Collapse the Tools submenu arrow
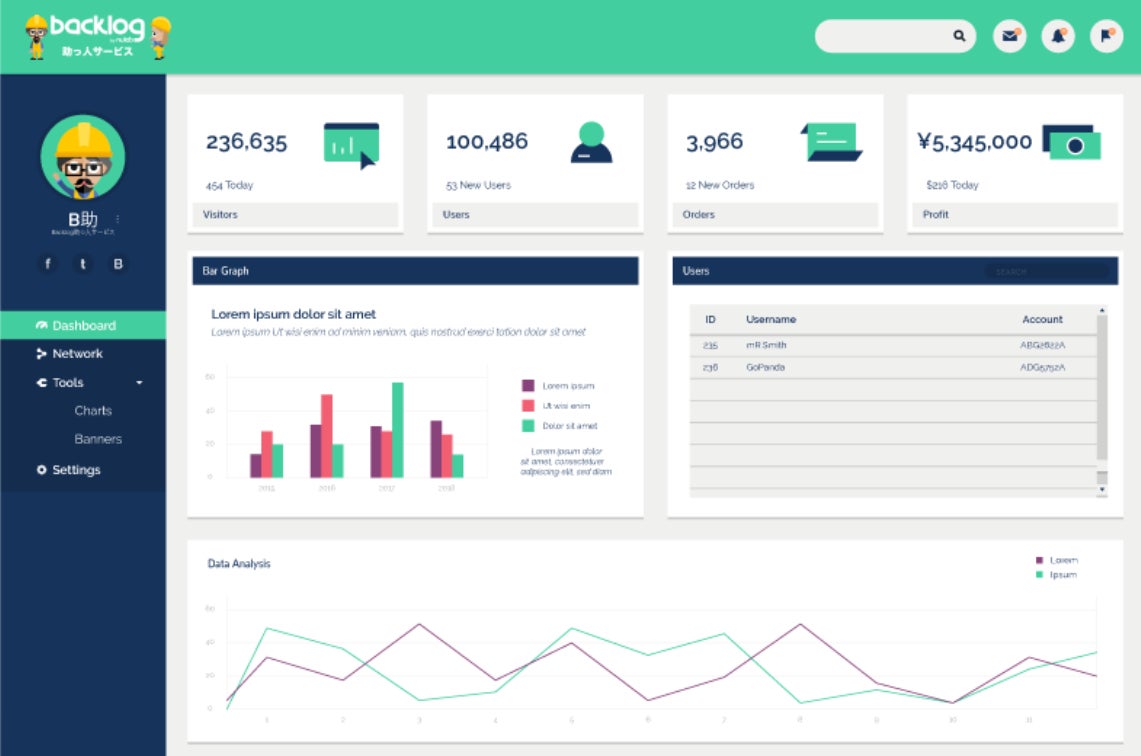 point(139,383)
